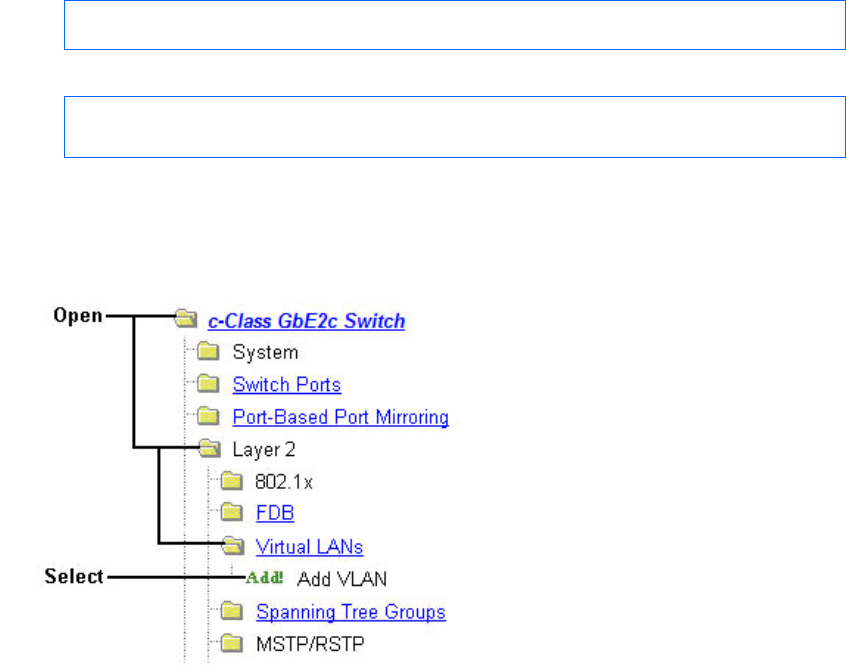846x669 pixels.
Task: Select the System tree label
Action: [265, 352]
